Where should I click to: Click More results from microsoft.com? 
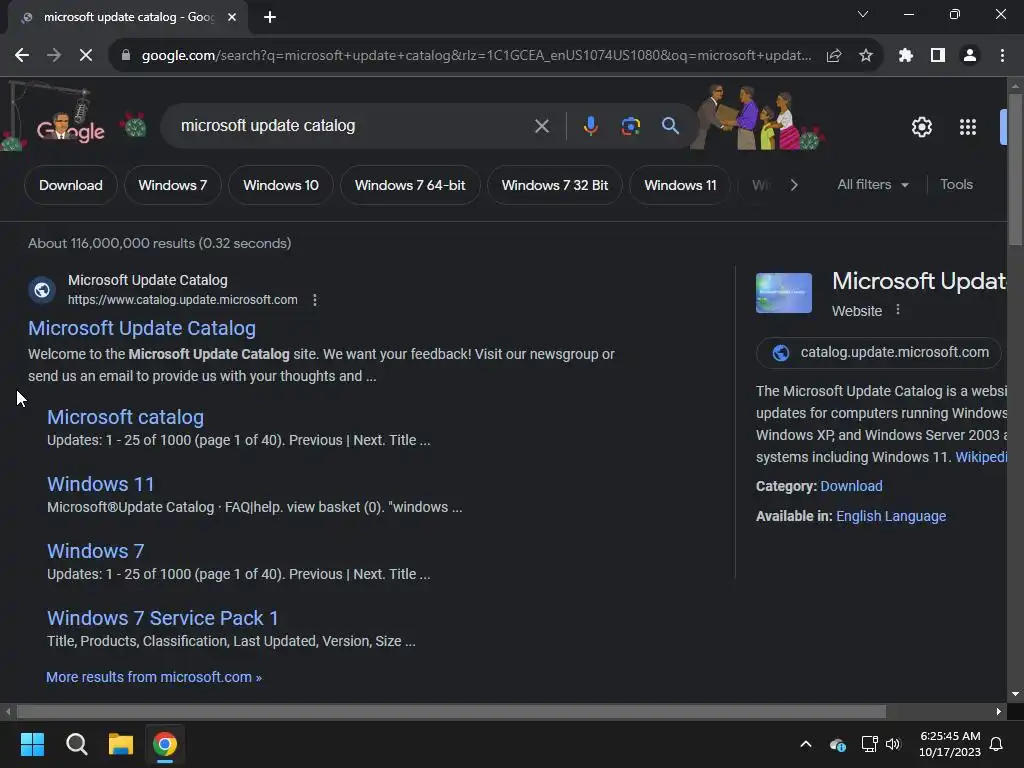click(x=153, y=677)
